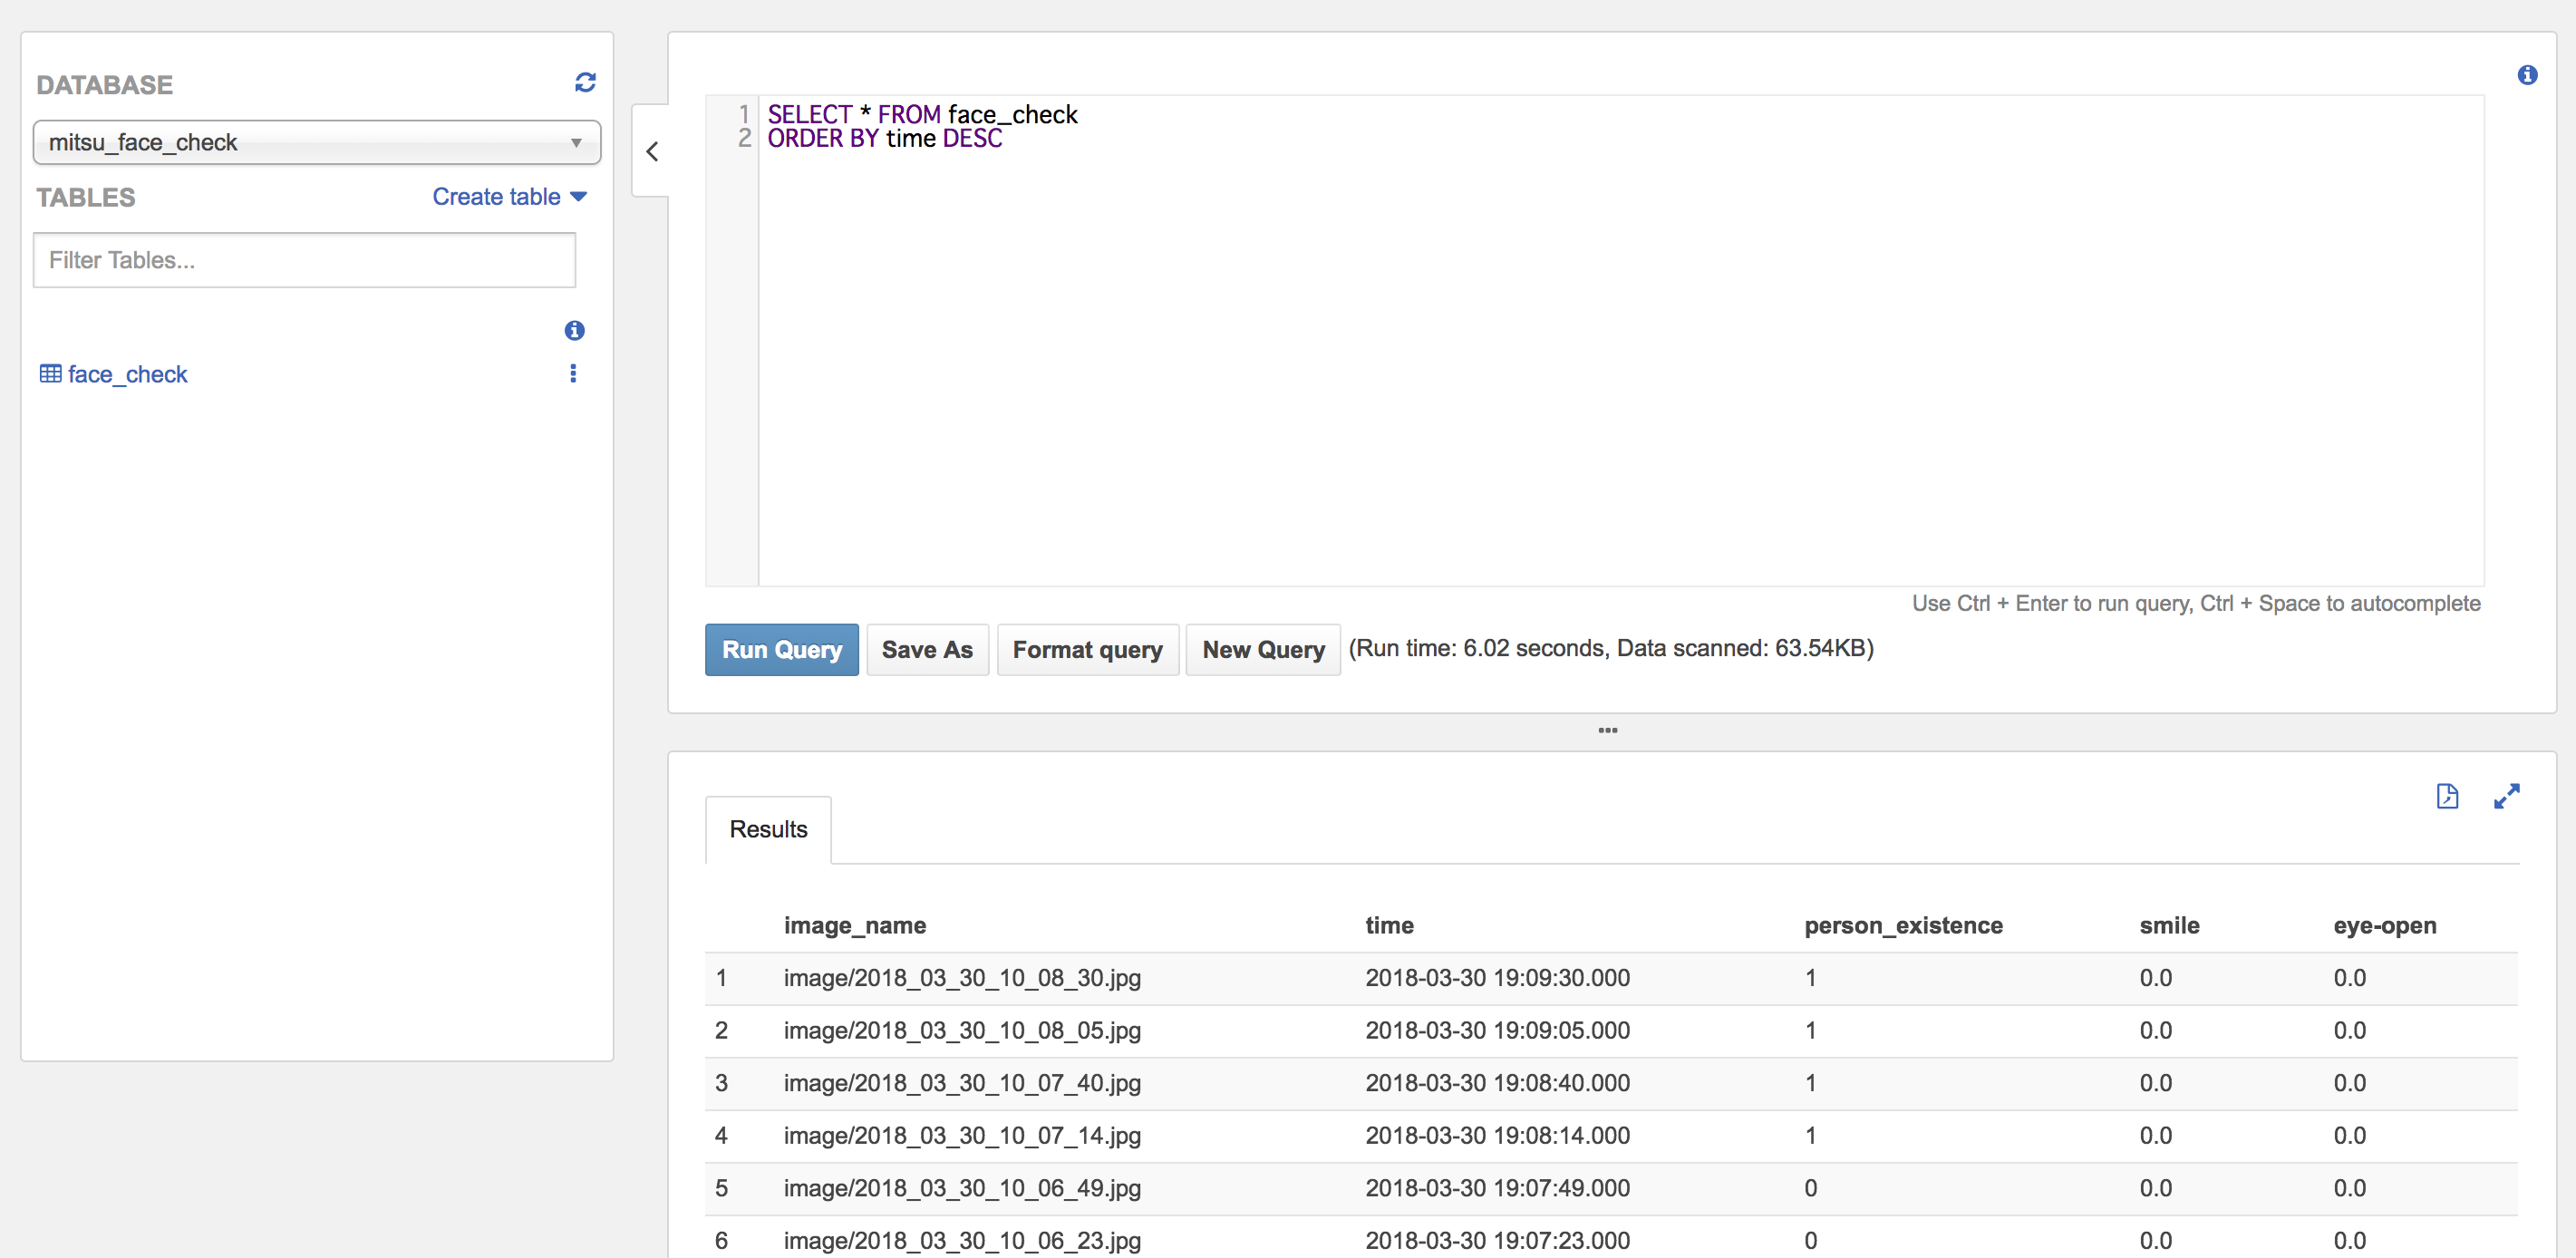
Task: Click the Filter Tables input field
Action: (x=304, y=260)
